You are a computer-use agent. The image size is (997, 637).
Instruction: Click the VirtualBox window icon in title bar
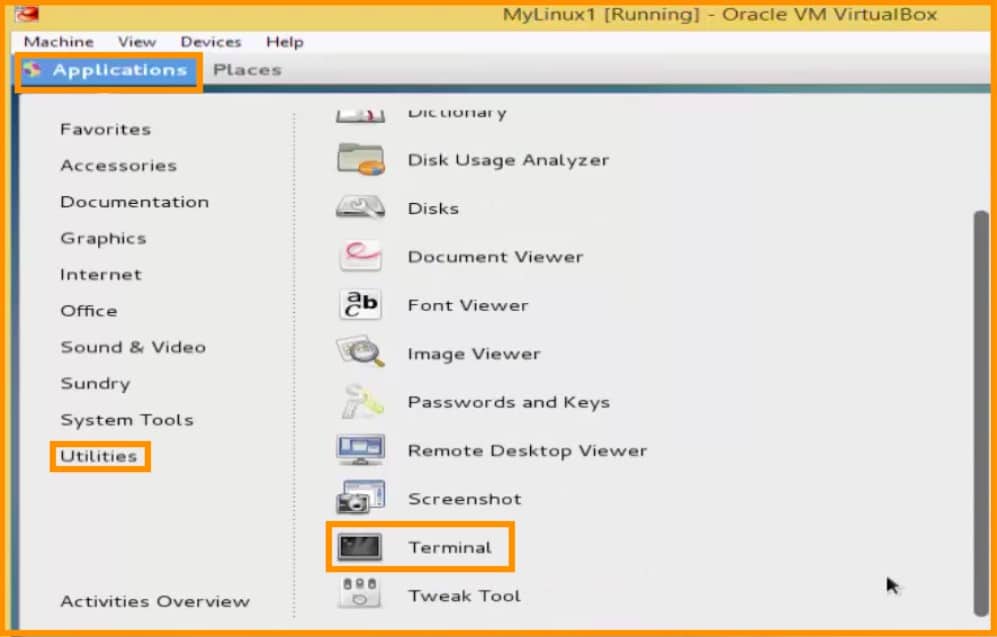tap(27, 13)
